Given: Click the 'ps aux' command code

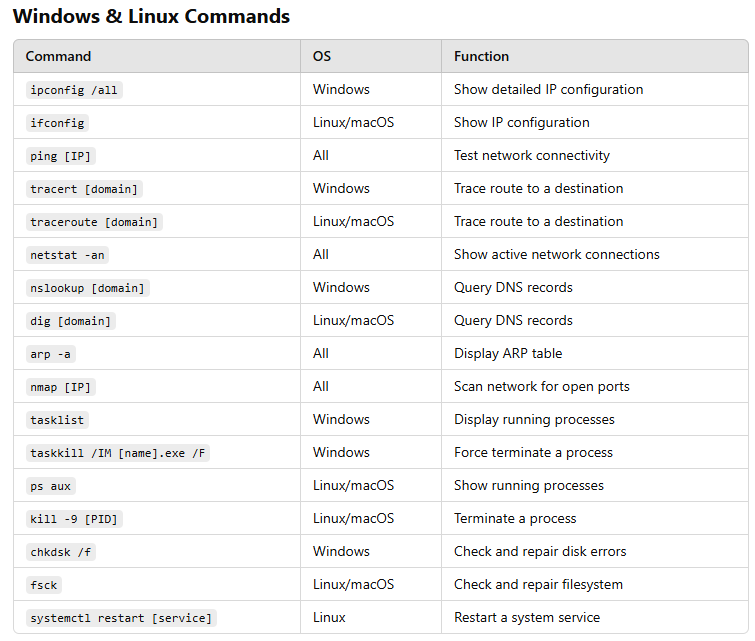Looking at the screenshot, I should tap(51, 486).
